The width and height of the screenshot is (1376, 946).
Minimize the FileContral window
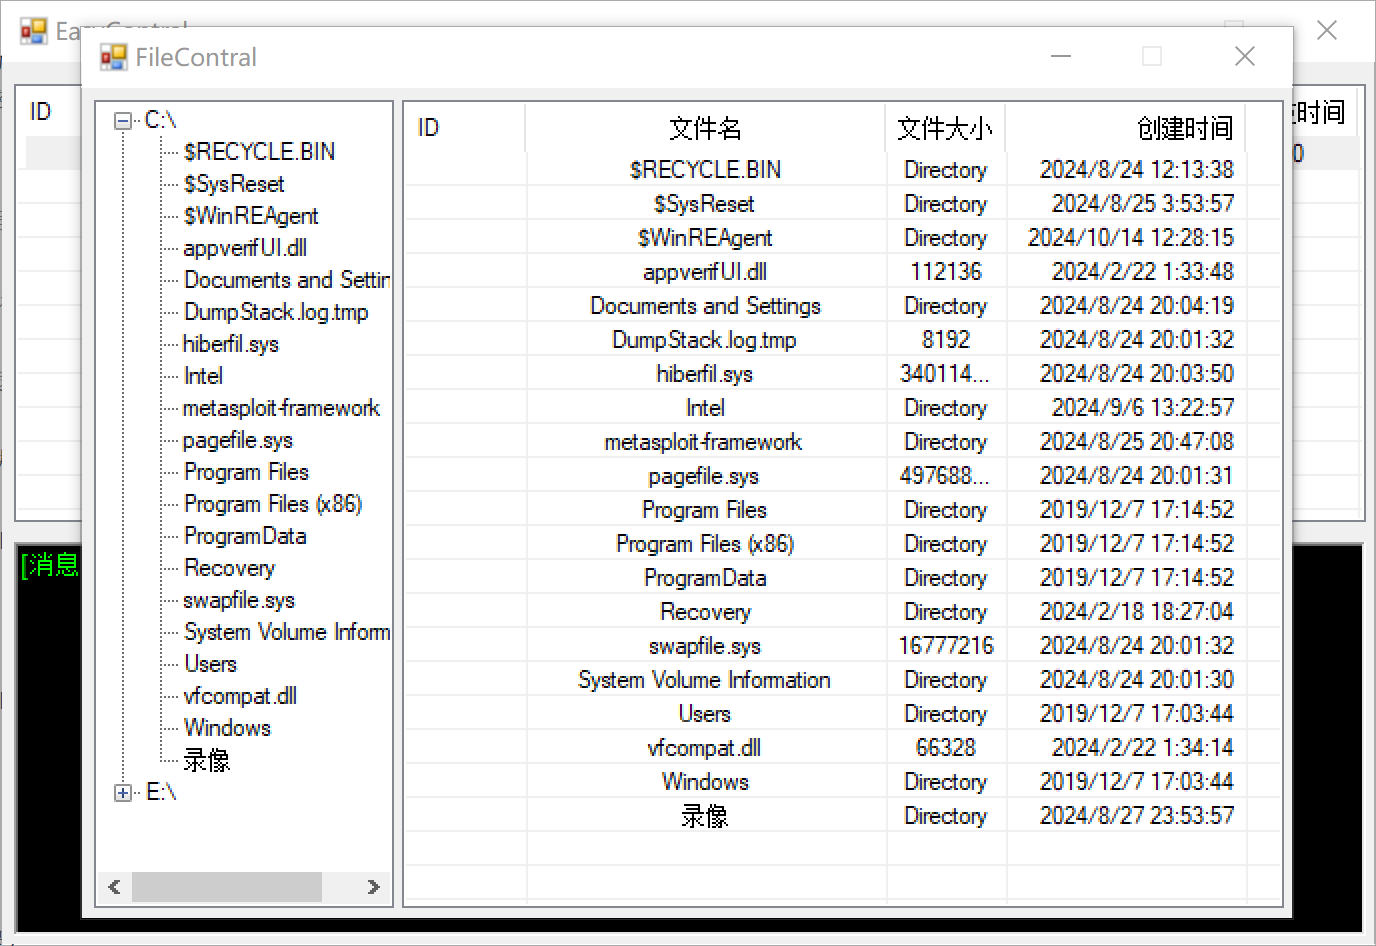1061,57
